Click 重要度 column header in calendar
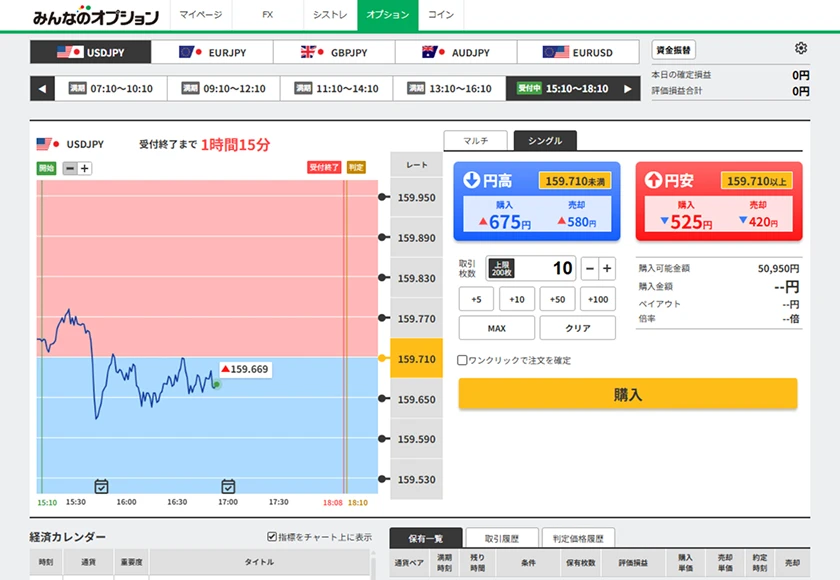840x580 pixels. pyautogui.click(x=131, y=562)
